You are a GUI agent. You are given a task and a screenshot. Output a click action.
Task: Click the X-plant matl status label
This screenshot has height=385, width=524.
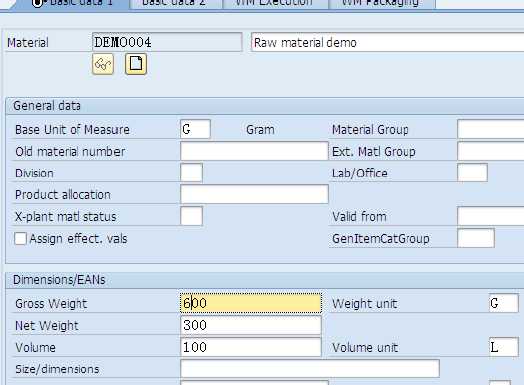click(x=66, y=217)
